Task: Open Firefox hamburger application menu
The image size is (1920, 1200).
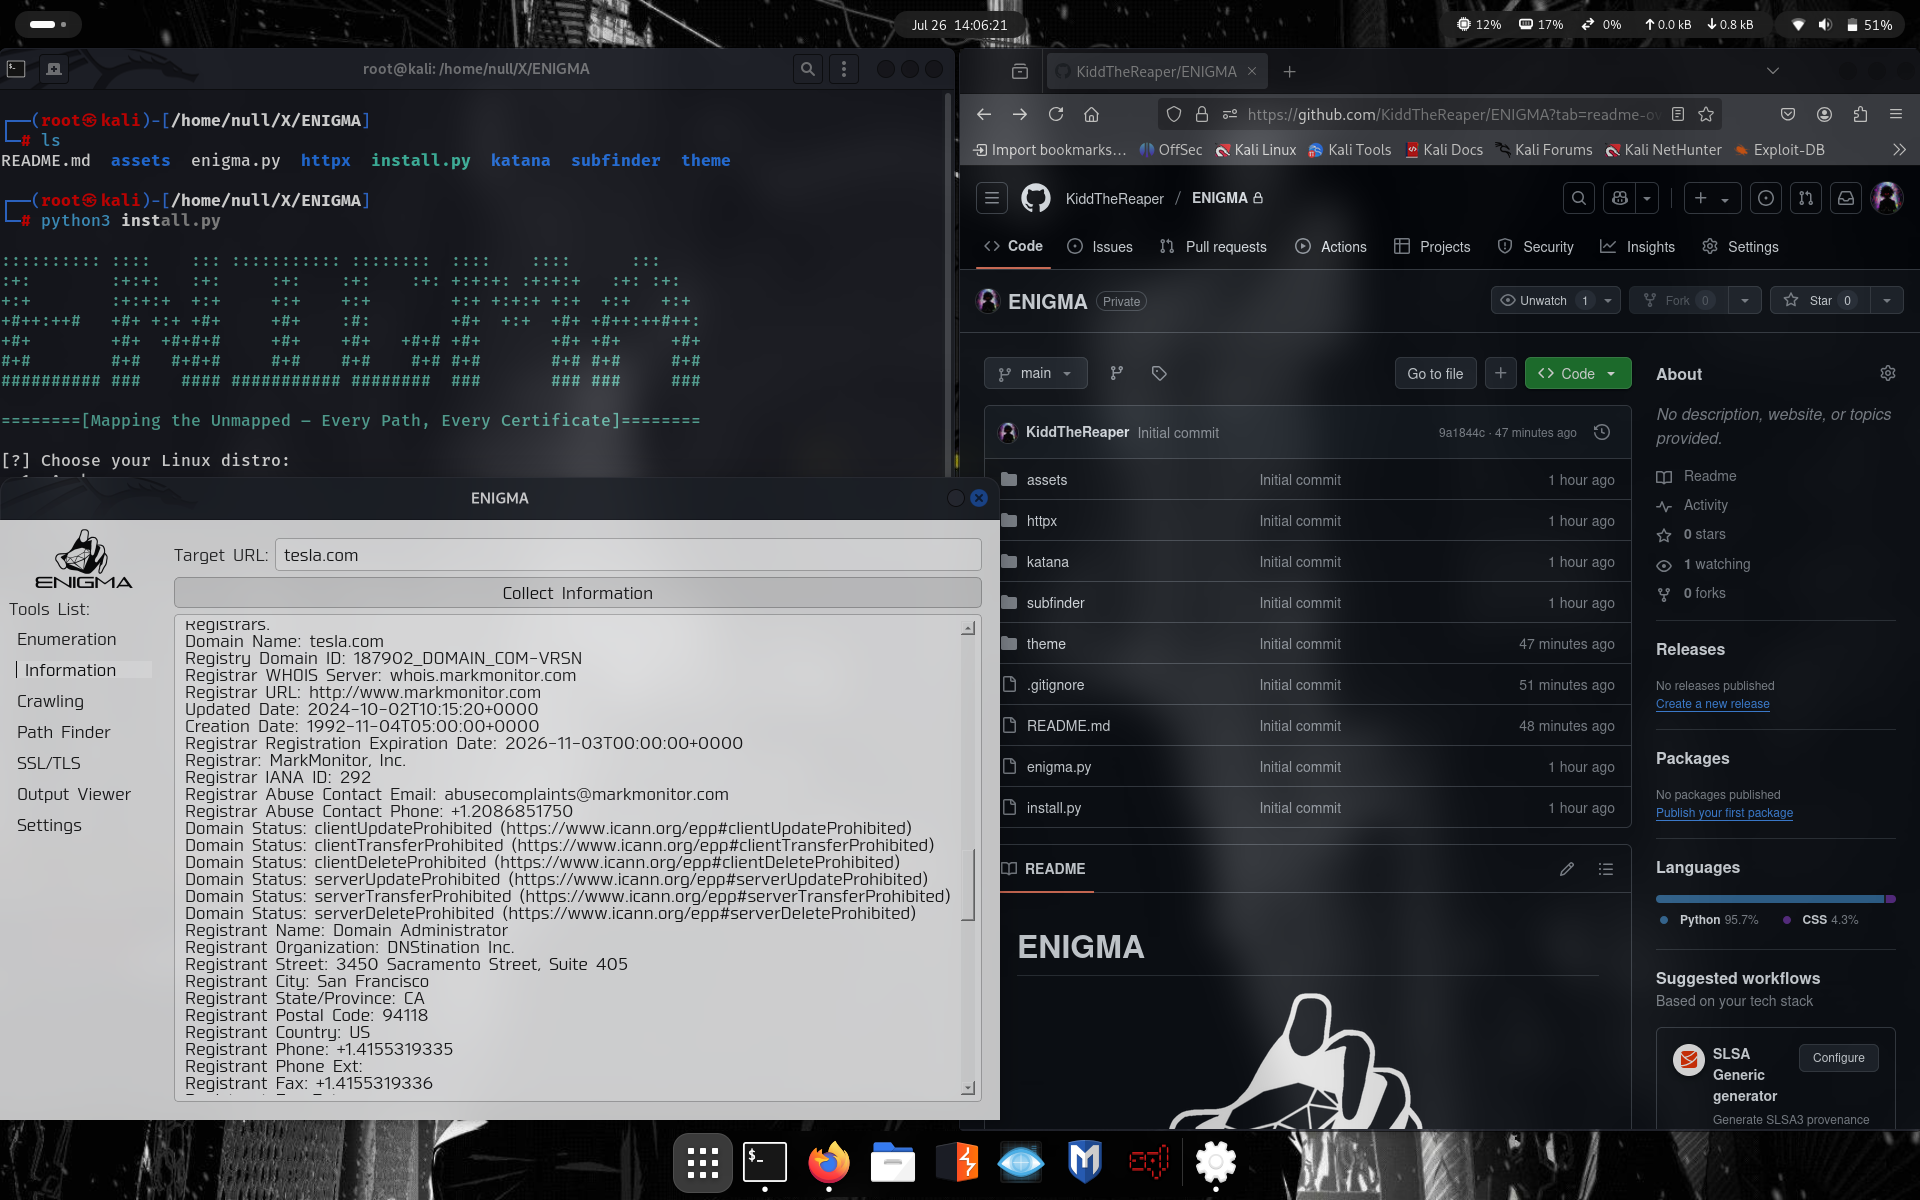Action: click(1896, 114)
